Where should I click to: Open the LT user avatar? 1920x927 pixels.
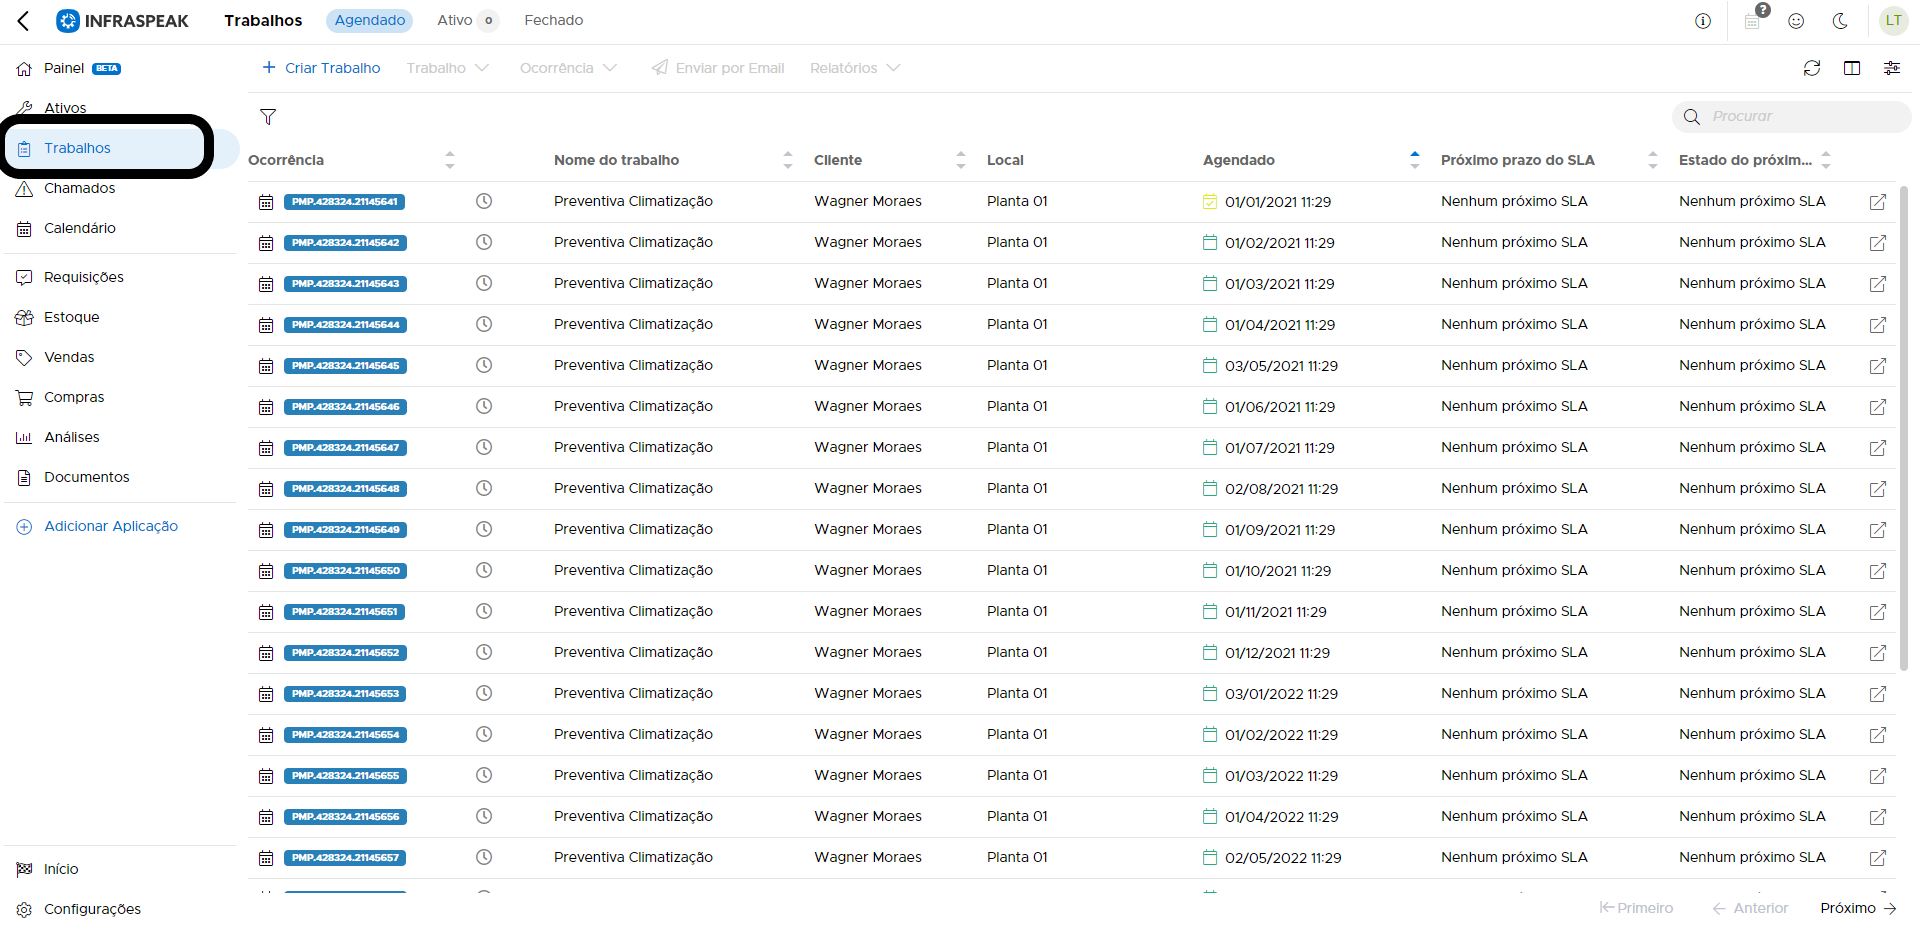1893,21
